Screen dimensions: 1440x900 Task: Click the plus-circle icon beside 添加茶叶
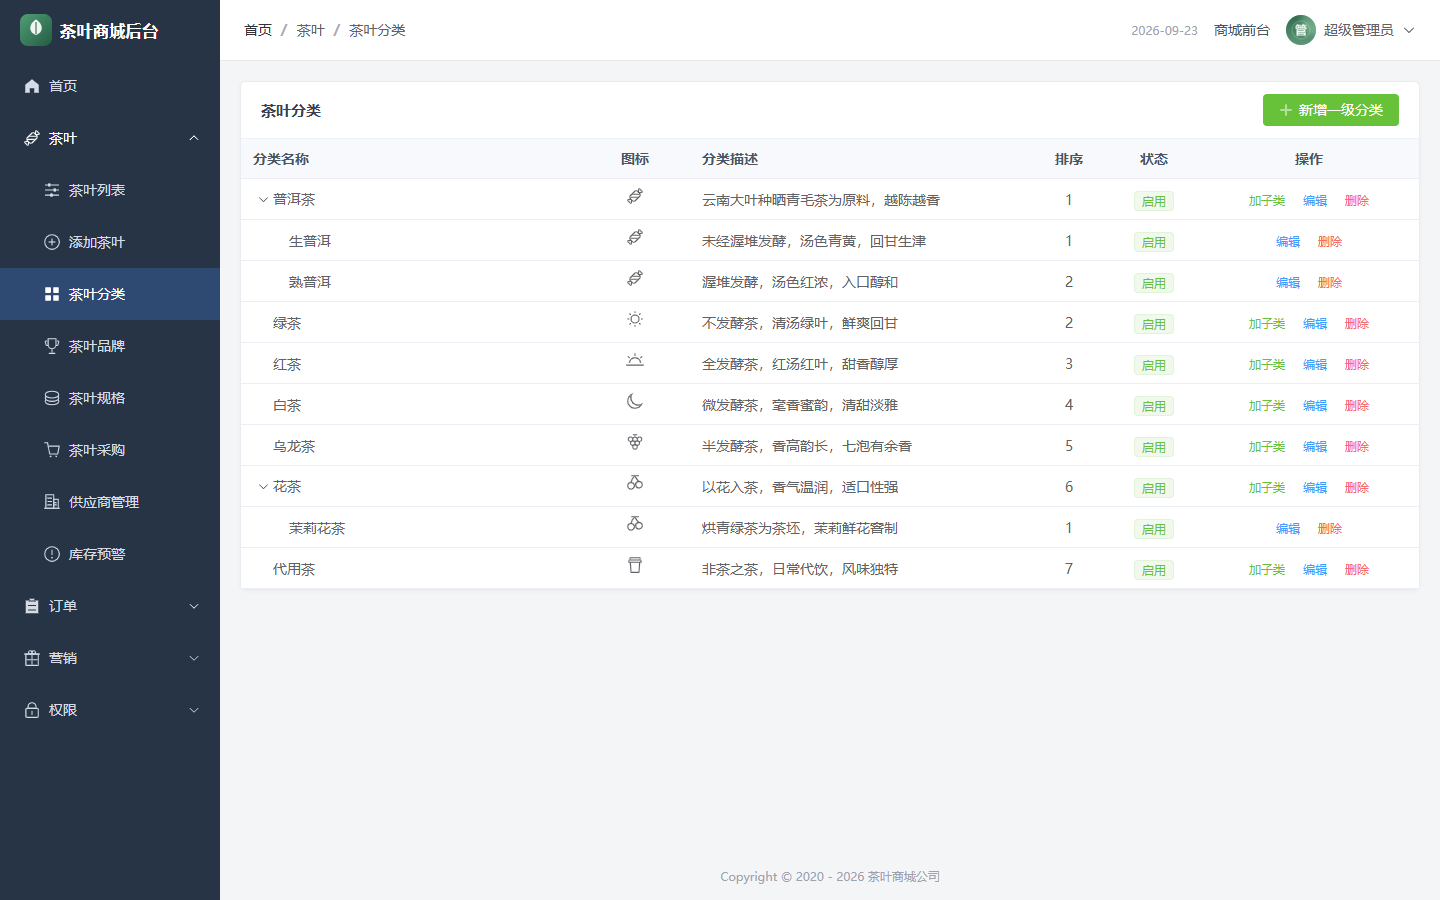tap(52, 242)
